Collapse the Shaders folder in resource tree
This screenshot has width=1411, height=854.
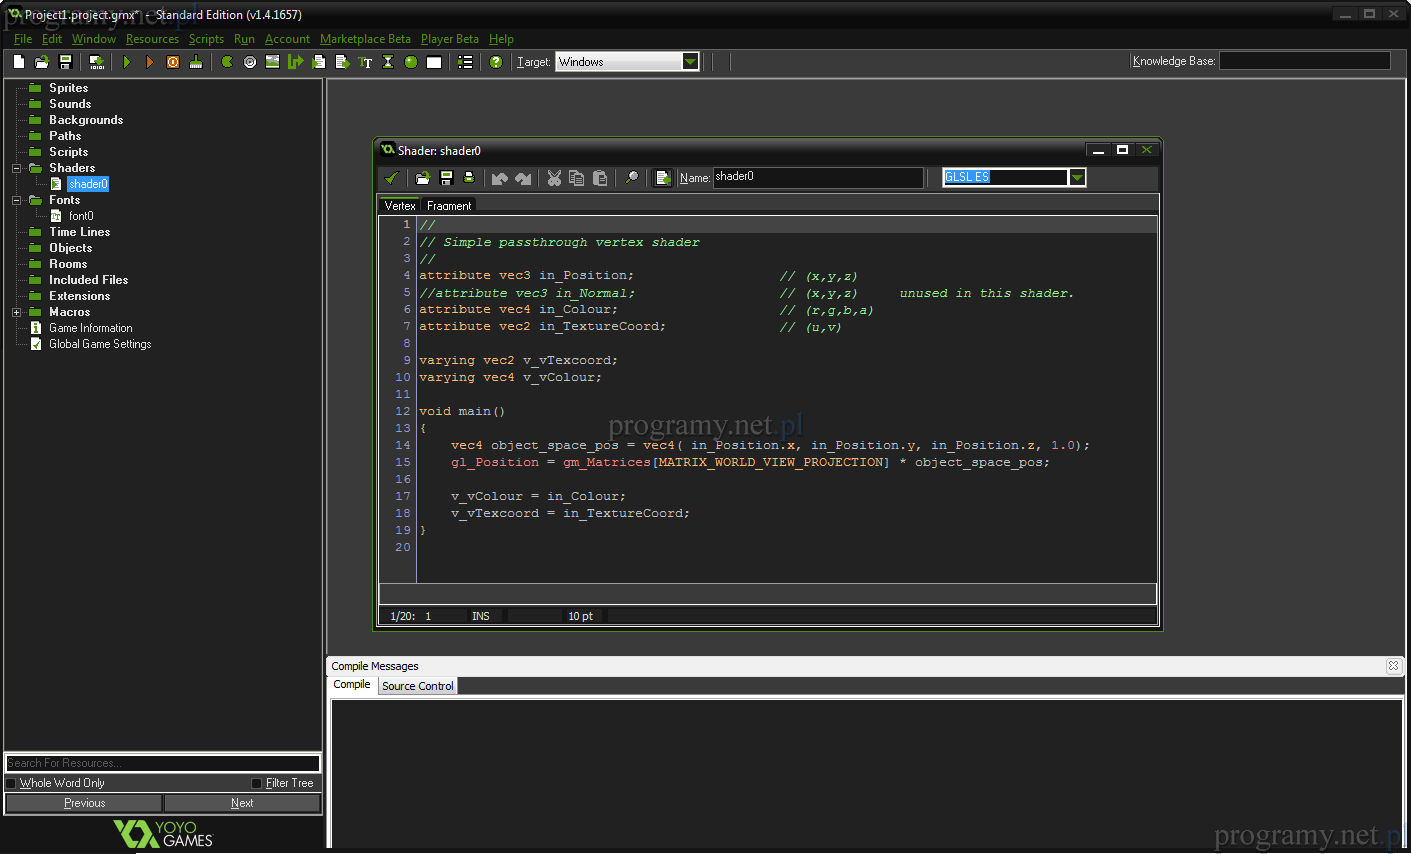pos(16,168)
